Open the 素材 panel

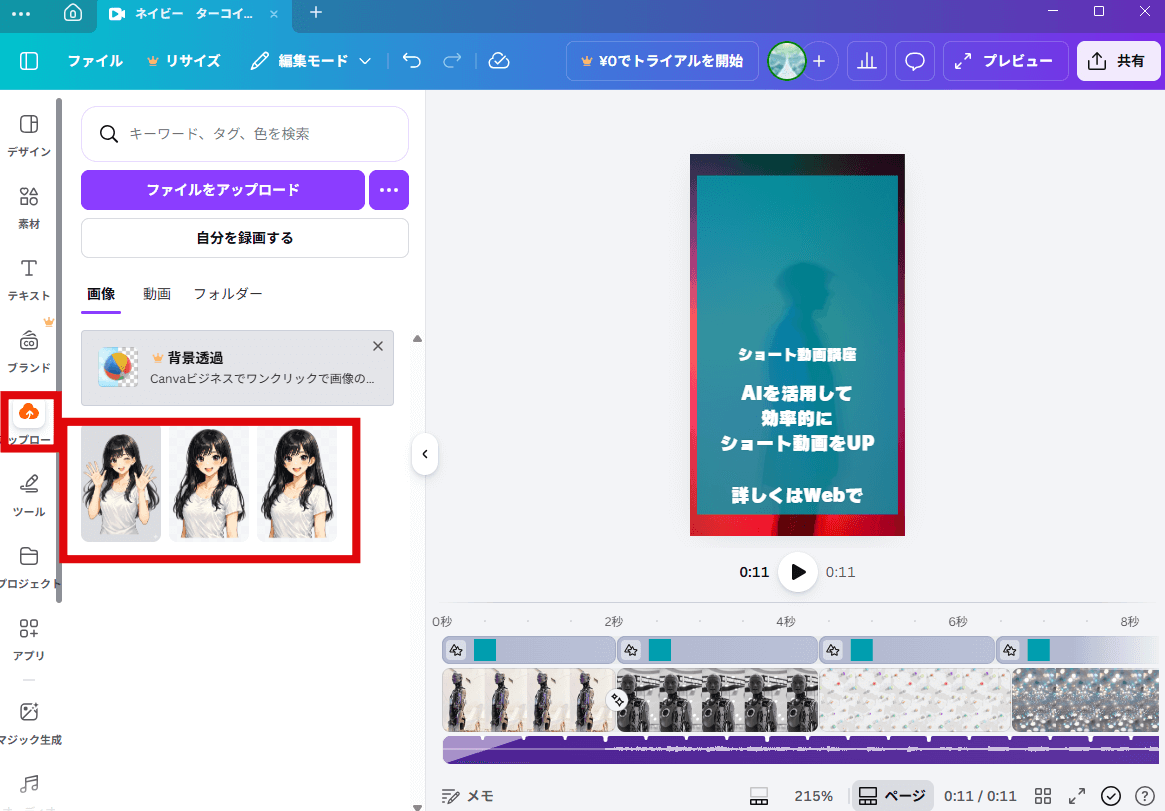coord(29,206)
